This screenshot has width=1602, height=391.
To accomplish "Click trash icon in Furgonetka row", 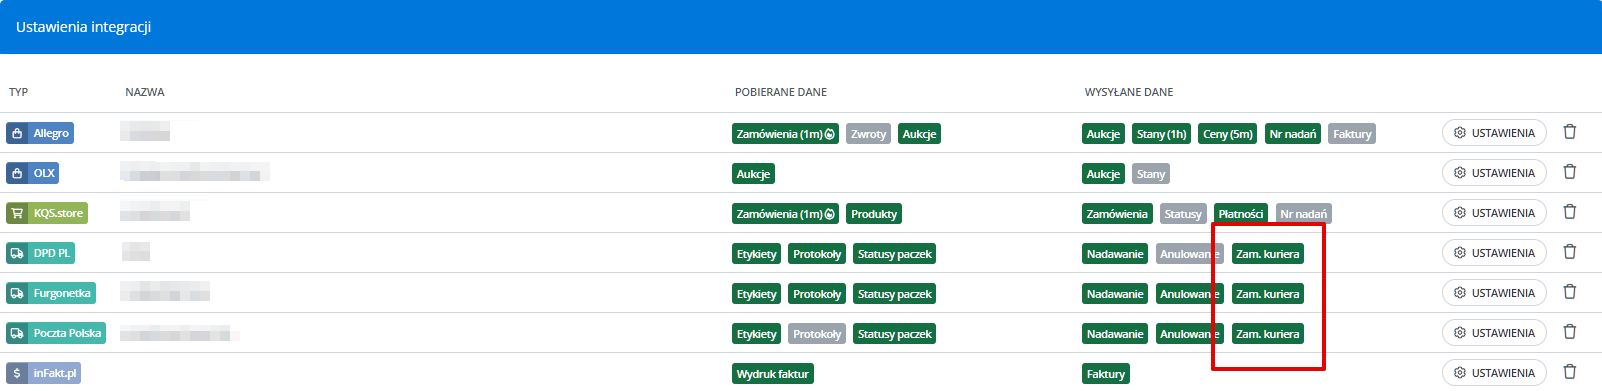I will 1569,292.
